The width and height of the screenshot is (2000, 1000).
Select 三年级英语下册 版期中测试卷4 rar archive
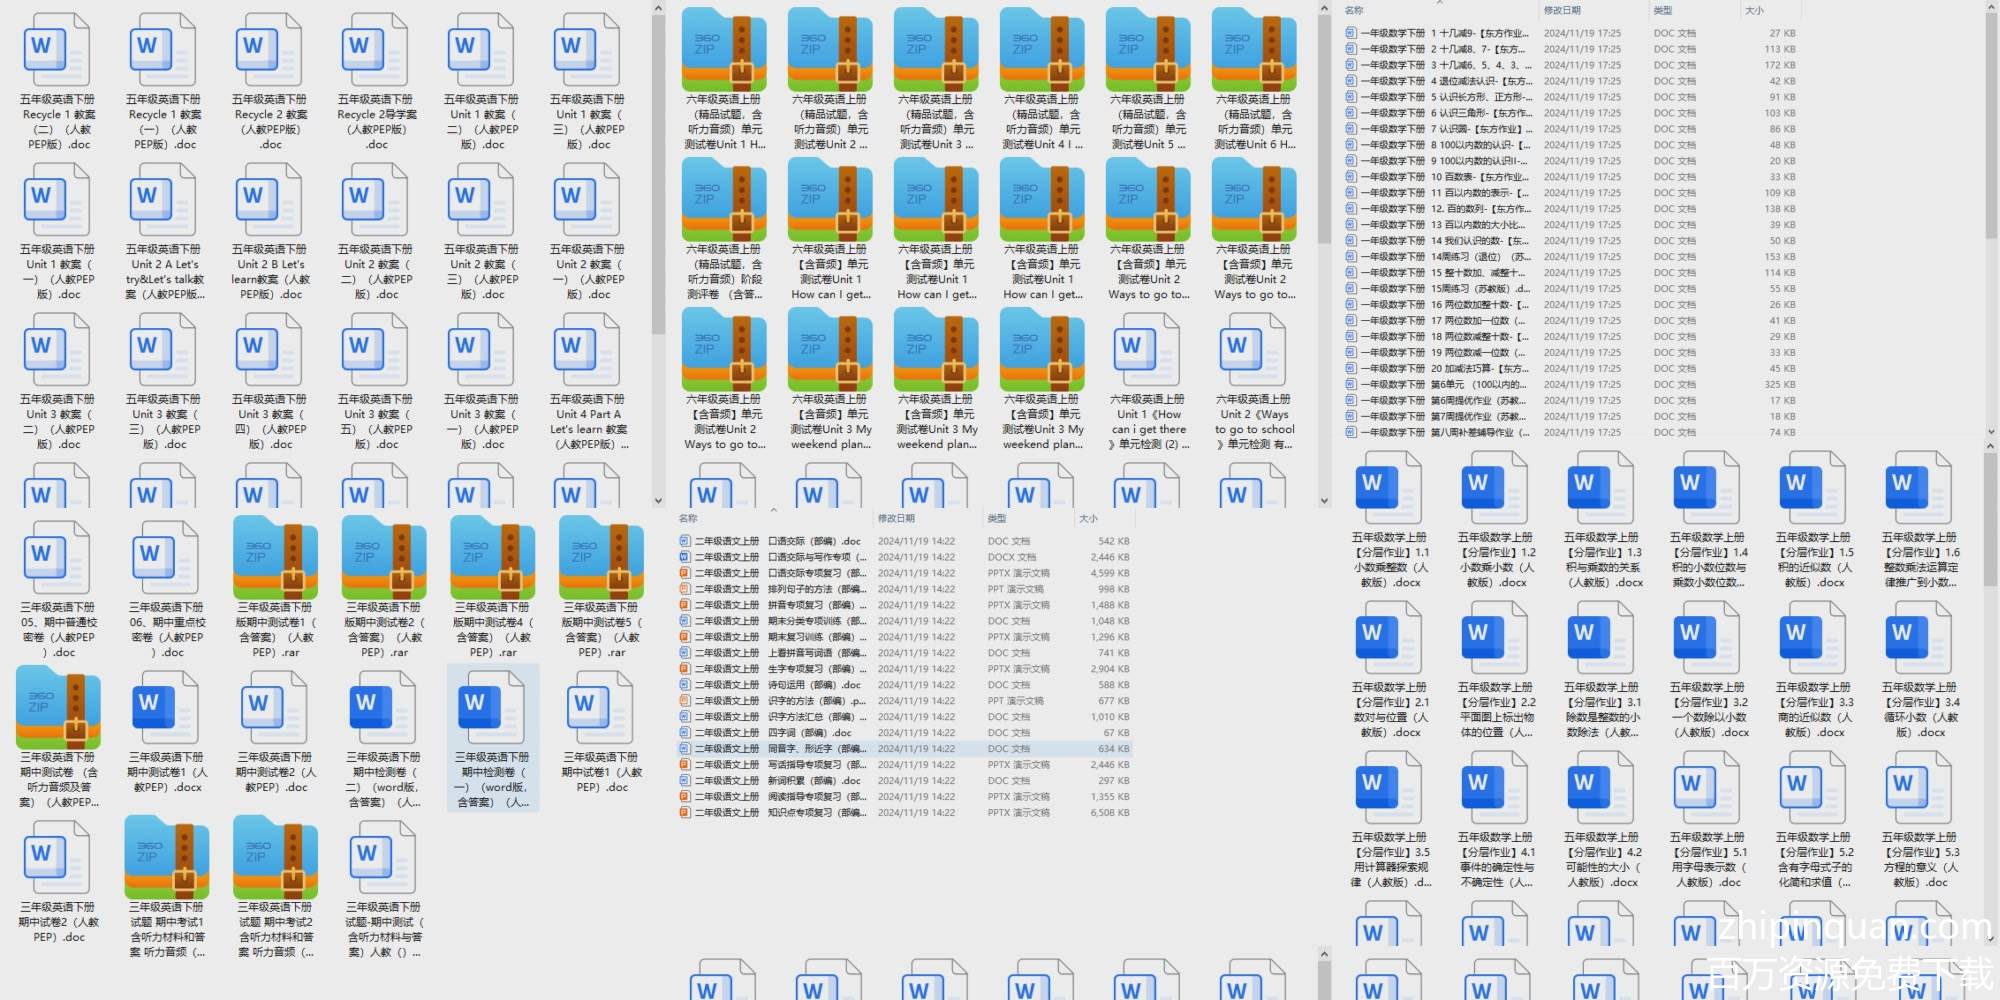coord(493,558)
